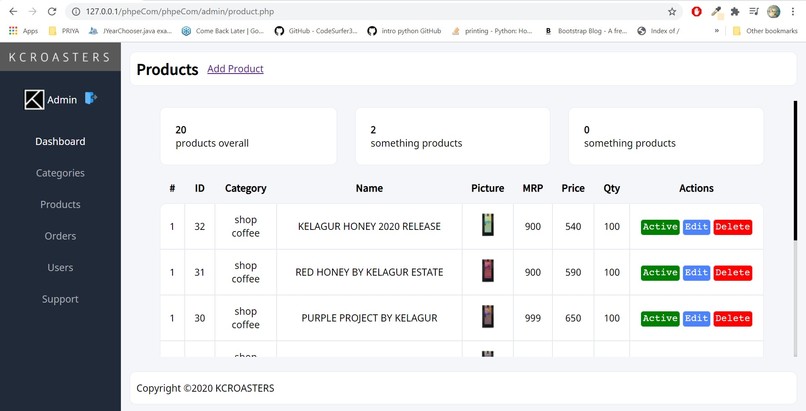The image size is (806, 411).
Task: Click the '20 products overall' card
Action: 248,136
